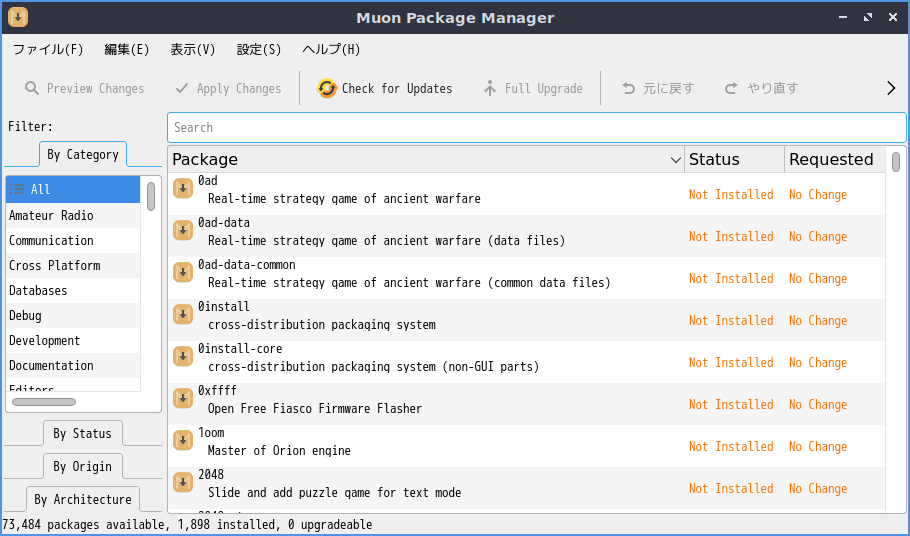Switch to the By Architecture filter tab
The width and height of the screenshot is (910, 536).
pyautogui.click(x=82, y=499)
